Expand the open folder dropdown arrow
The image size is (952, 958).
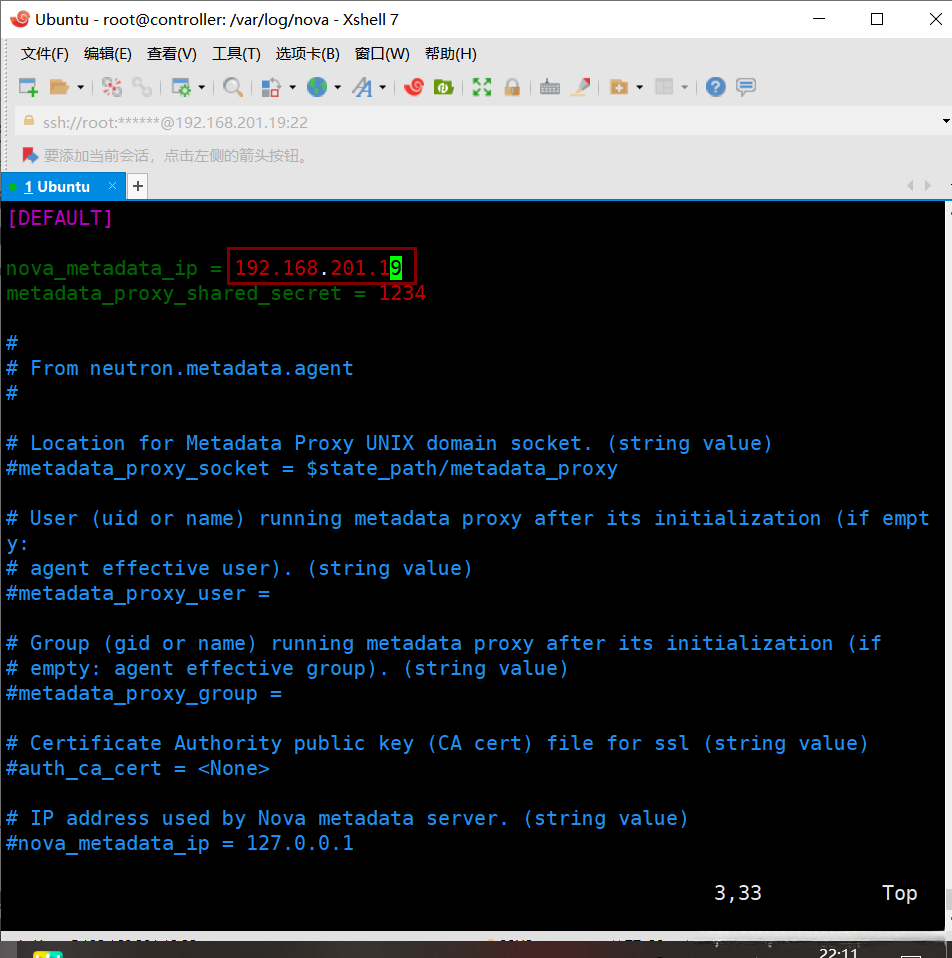pyautogui.click(x=81, y=88)
